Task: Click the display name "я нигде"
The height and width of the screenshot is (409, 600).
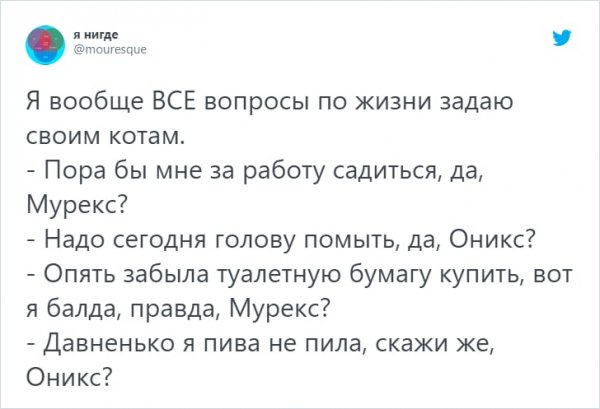Action: pyautogui.click(x=97, y=31)
